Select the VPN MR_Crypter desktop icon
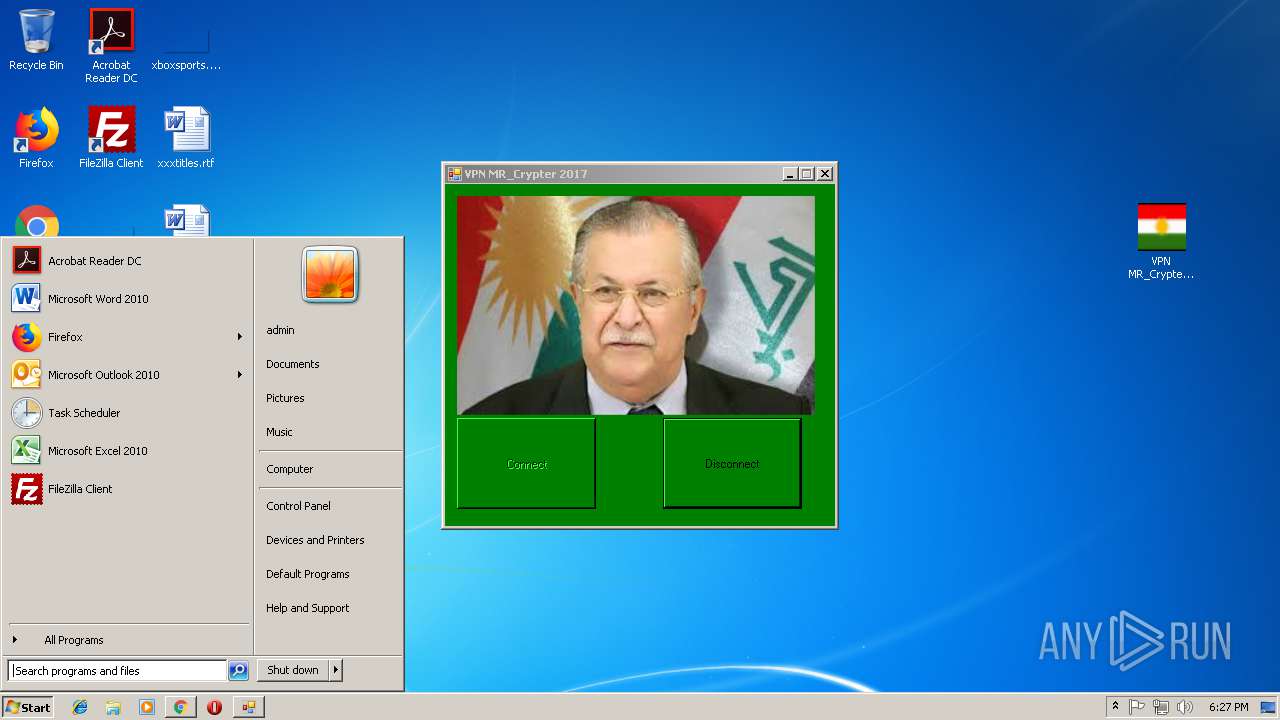 click(x=1161, y=242)
